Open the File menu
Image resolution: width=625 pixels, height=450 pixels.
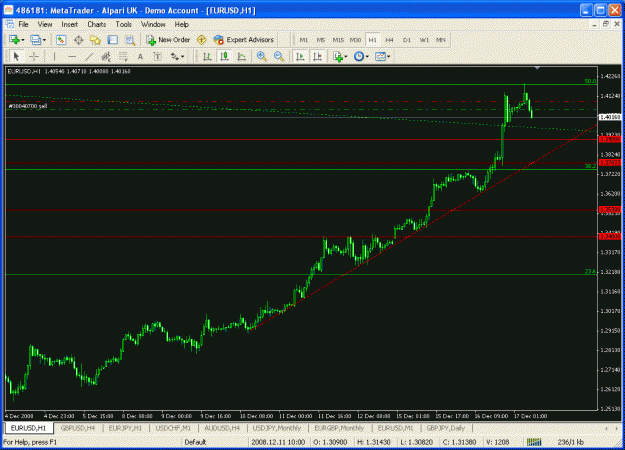coord(24,24)
